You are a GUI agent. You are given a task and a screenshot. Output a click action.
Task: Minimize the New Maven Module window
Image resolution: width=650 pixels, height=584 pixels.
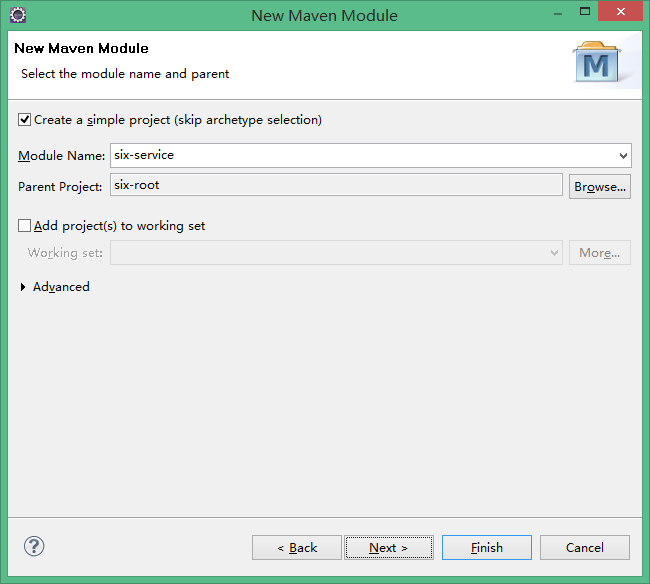click(x=558, y=13)
